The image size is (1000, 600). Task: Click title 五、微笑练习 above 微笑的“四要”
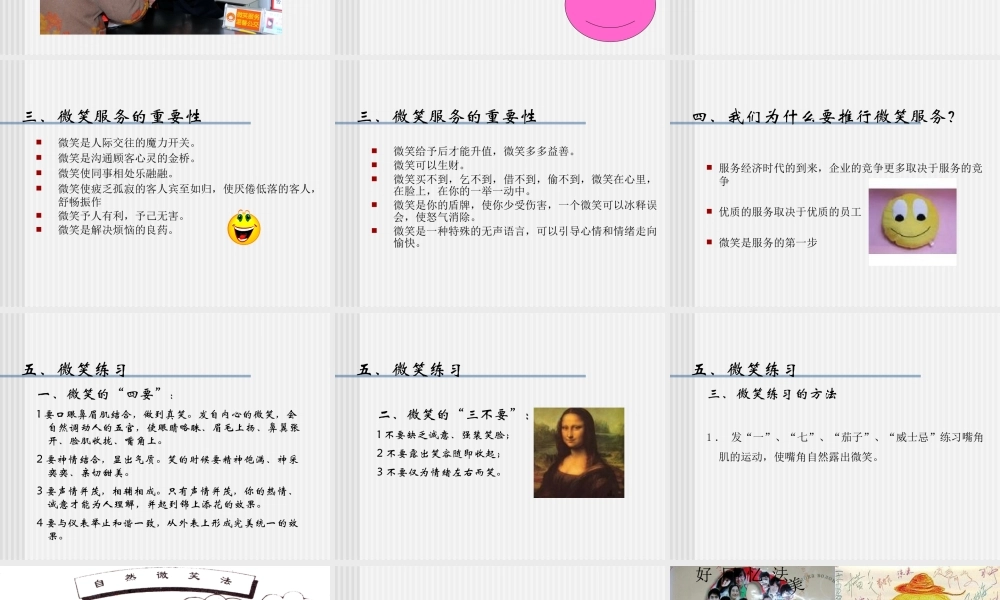click(x=75, y=369)
